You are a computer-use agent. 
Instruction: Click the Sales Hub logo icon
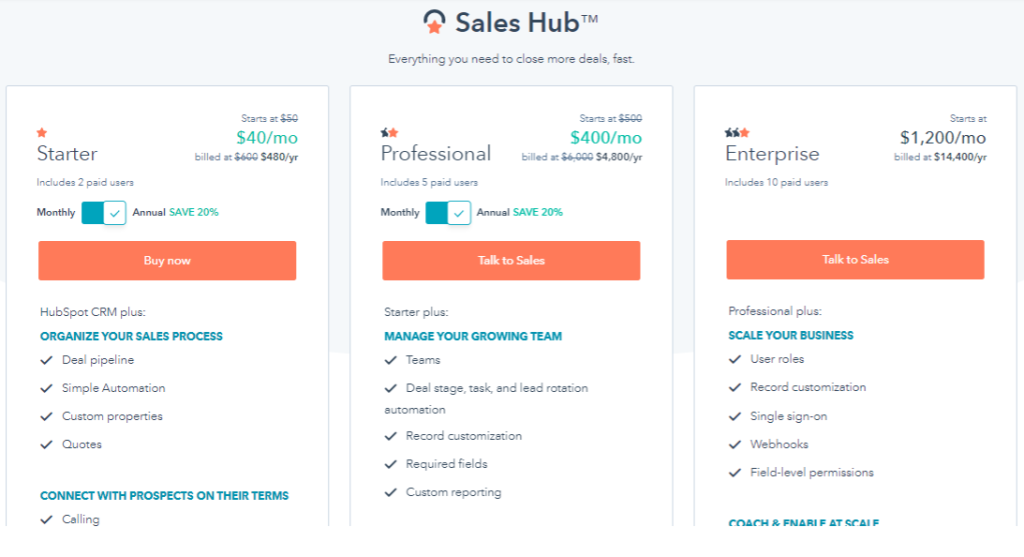(436, 22)
